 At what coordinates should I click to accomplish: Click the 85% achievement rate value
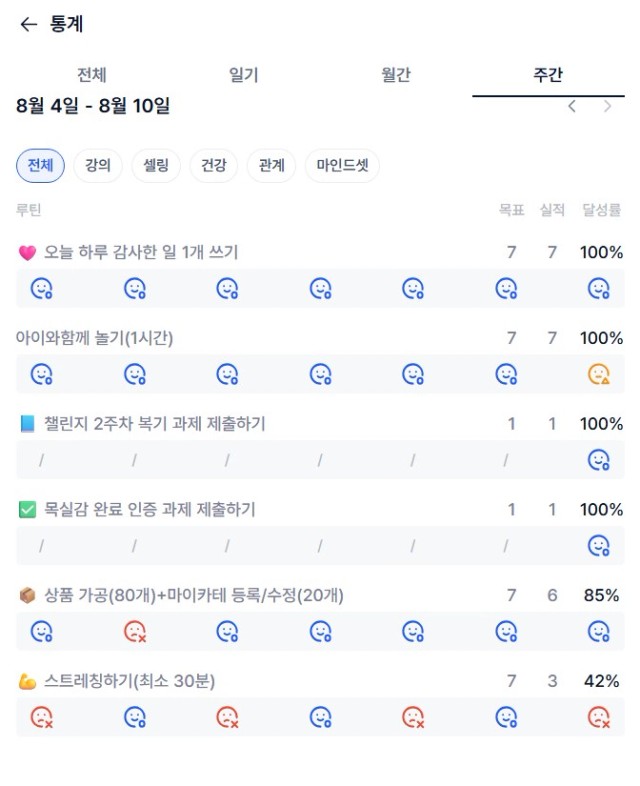click(601, 596)
